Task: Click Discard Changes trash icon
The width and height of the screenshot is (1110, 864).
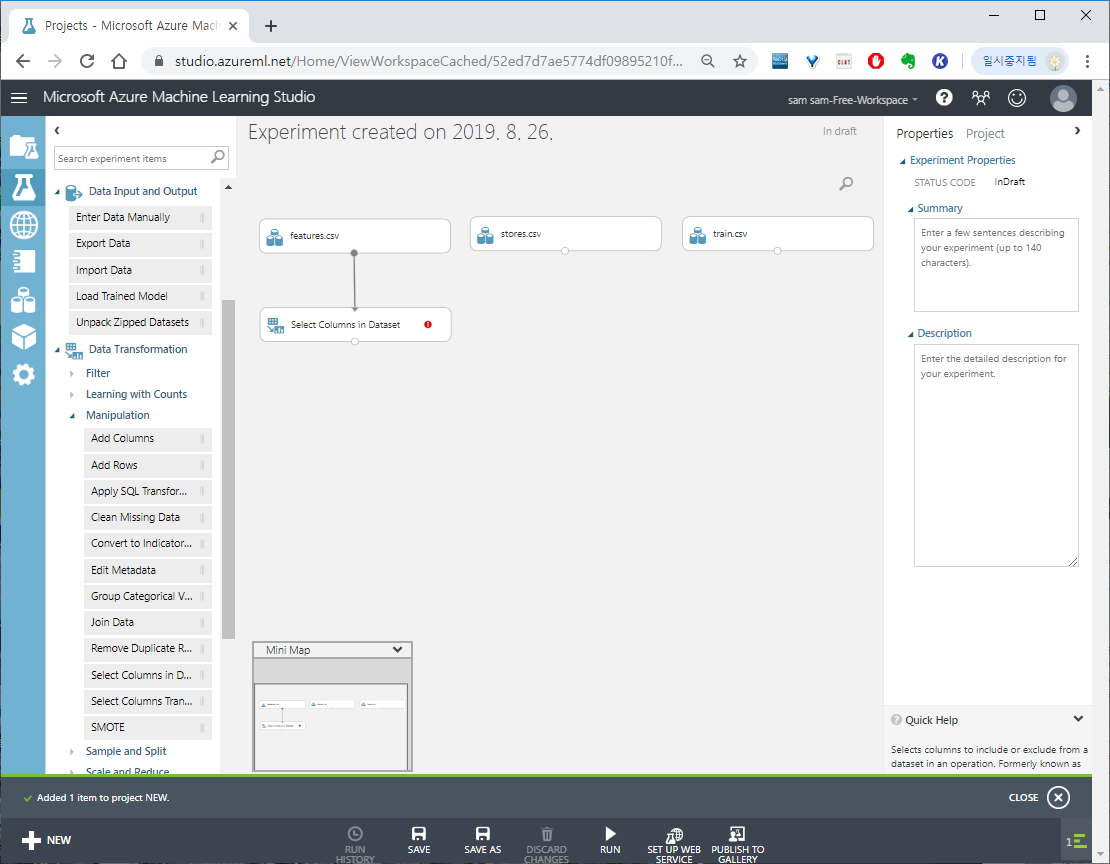Action: coord(547,834)
